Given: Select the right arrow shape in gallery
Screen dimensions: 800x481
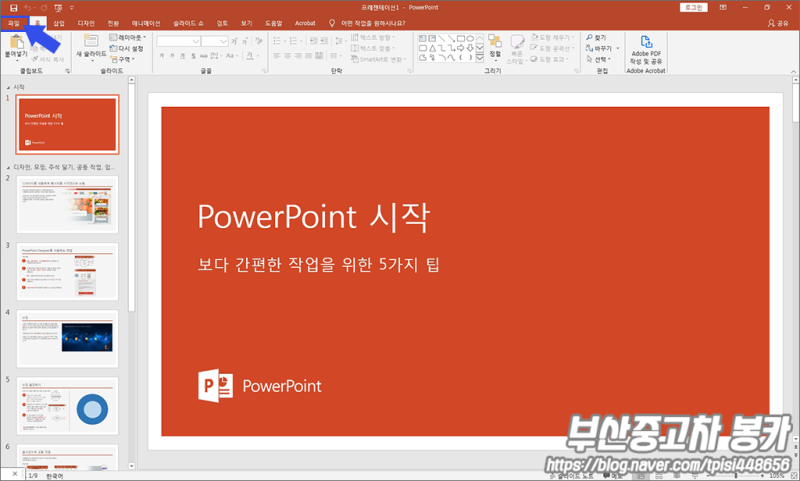Looking at the screenshot, I should point(461,48).
